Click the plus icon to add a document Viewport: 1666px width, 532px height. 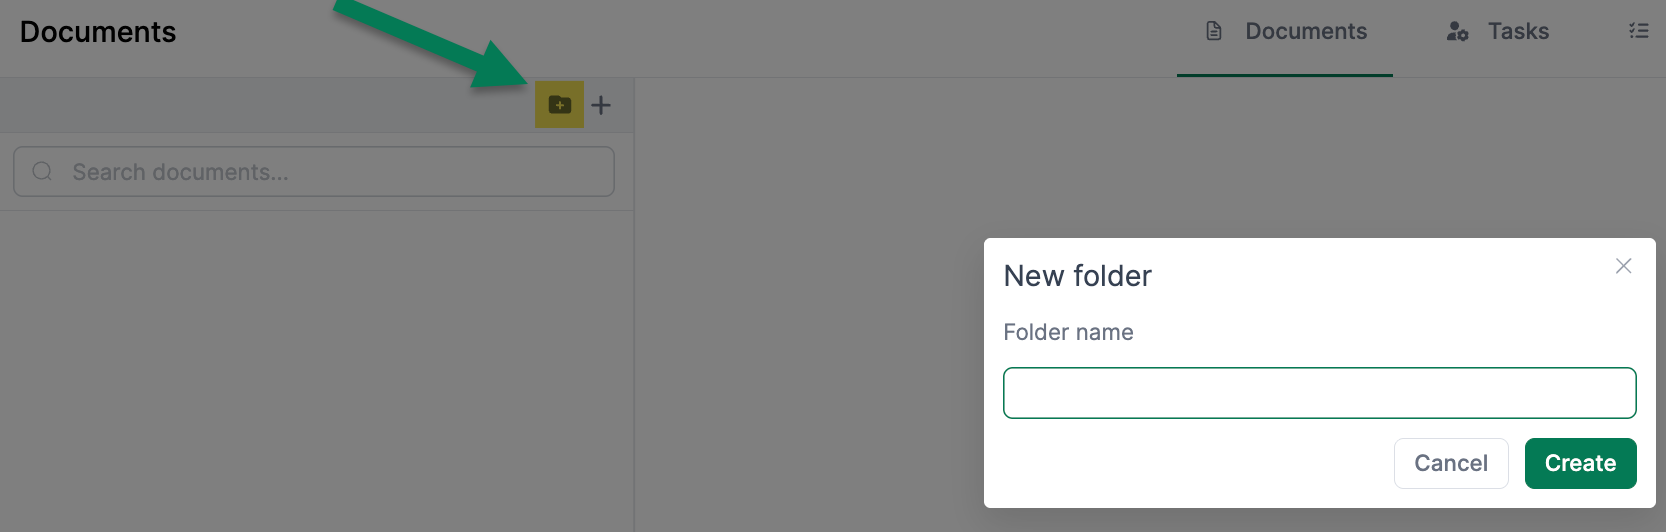click(601, 105)
